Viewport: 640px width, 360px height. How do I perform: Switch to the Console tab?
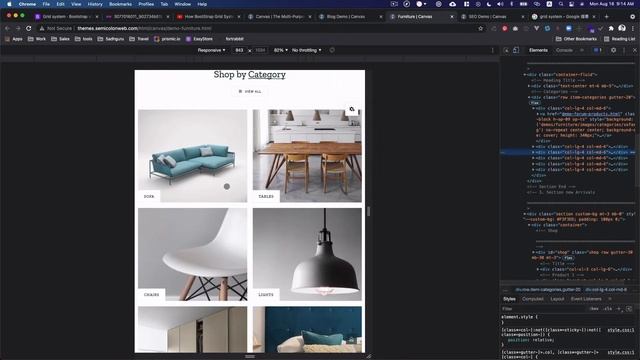[564, 50]
